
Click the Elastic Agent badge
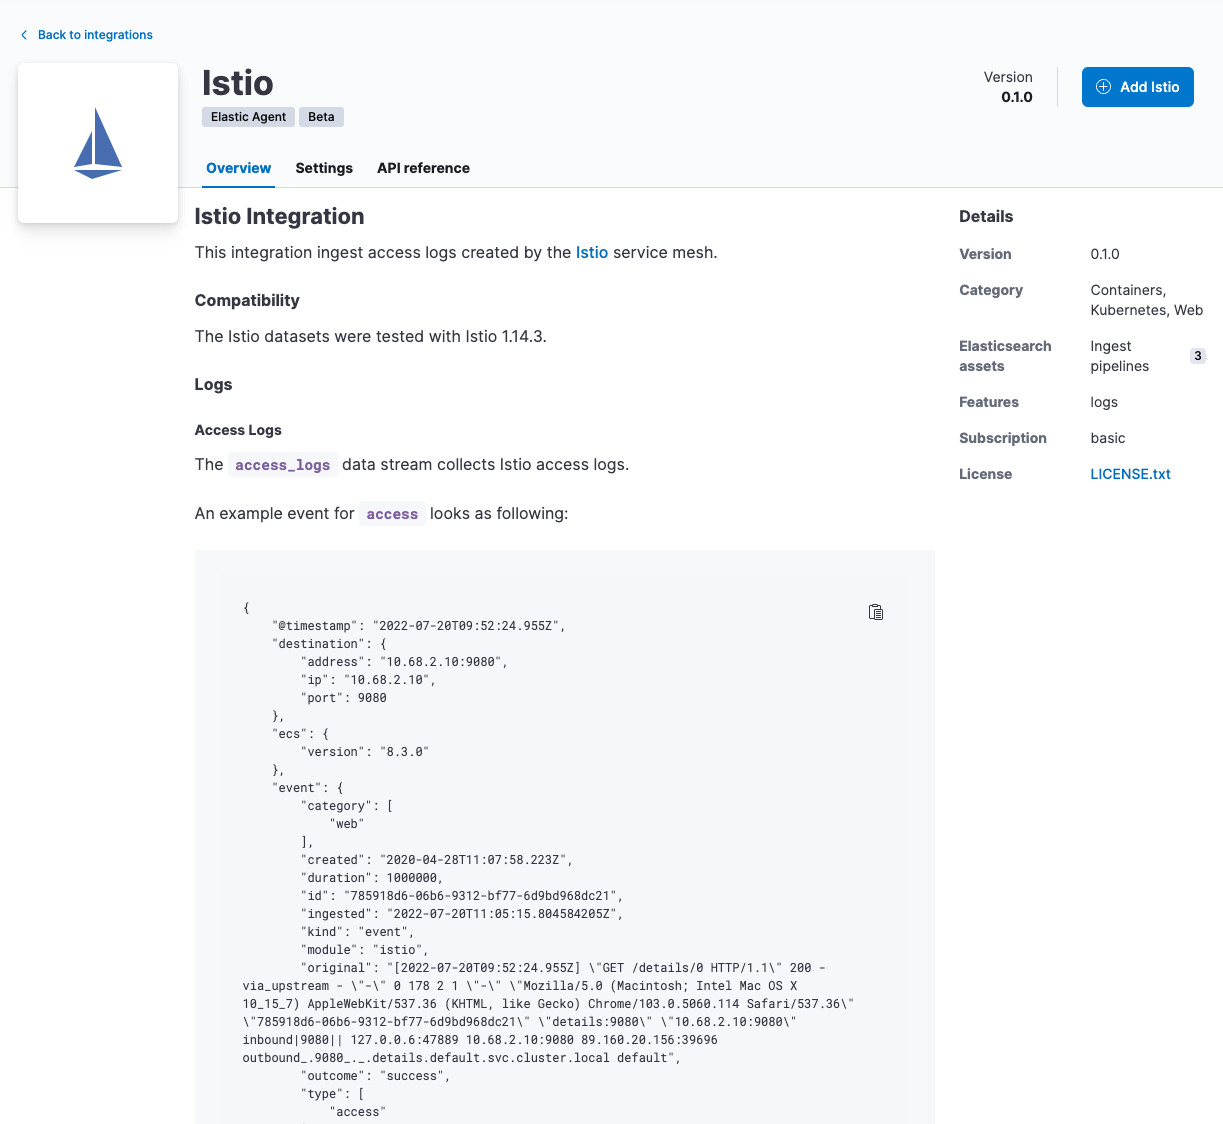[x=247, y=117]
